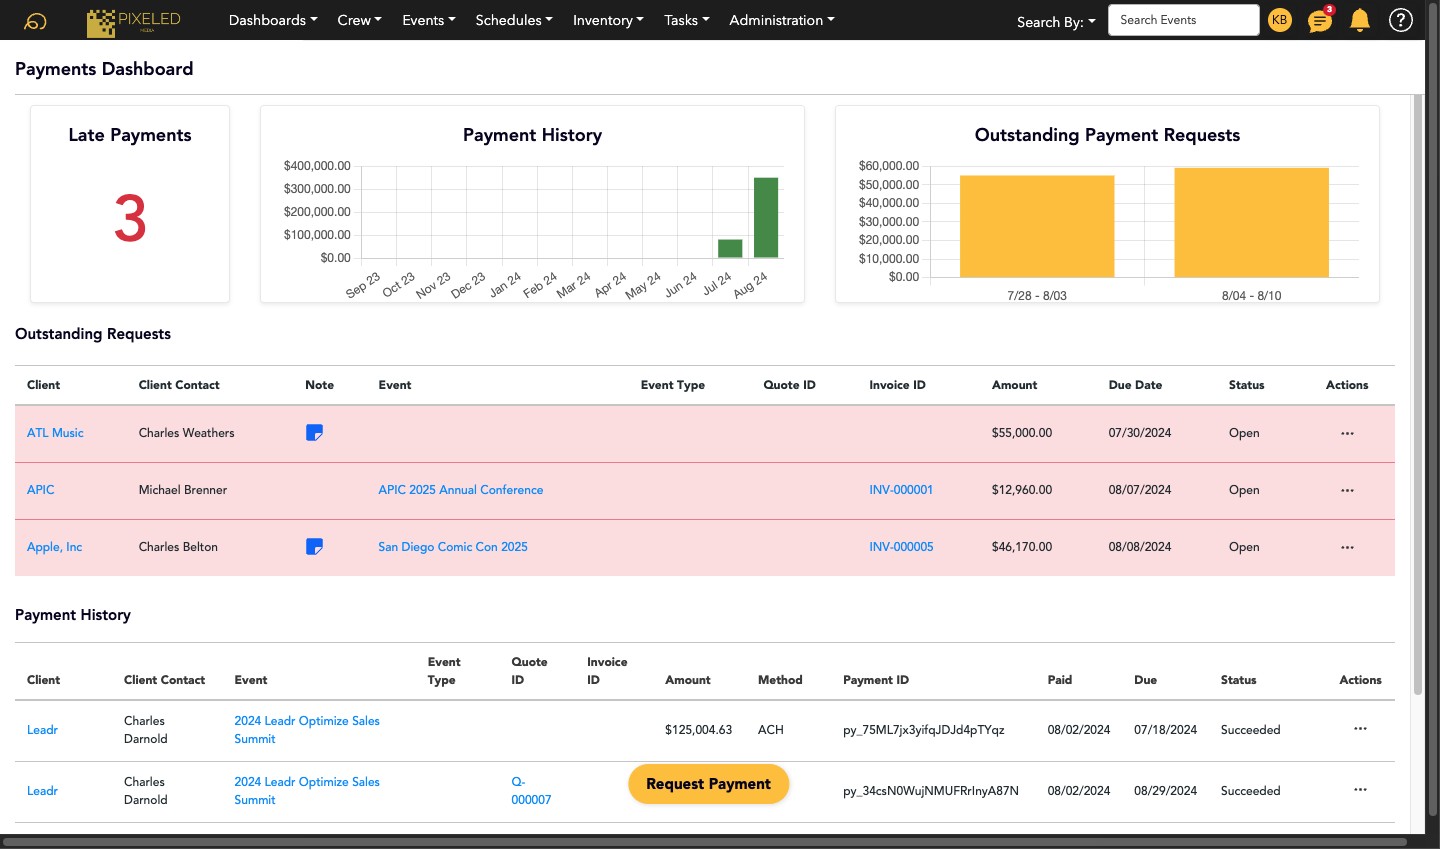
Task: Click into the Search Events field
Action: [x=1183, y=20]
